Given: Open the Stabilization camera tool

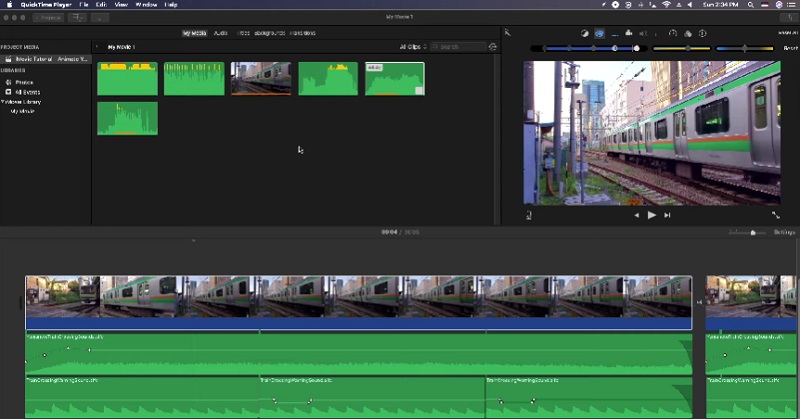Looking at the screenshot, I should [x=629, y=33].
